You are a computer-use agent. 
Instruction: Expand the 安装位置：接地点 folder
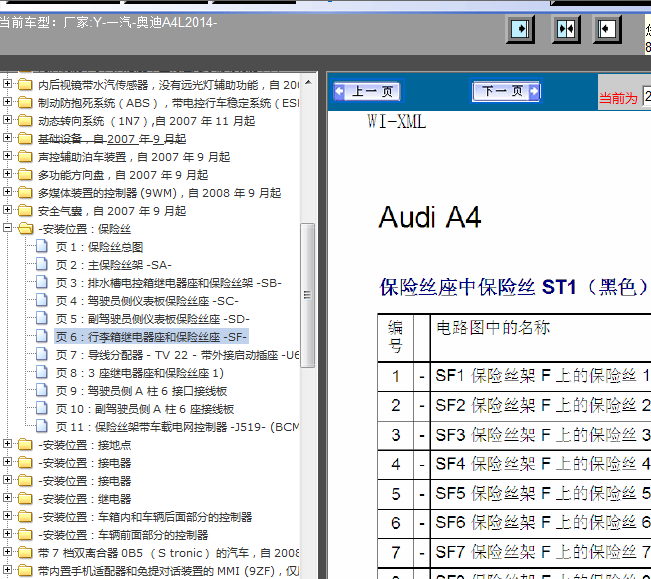pos(7,444)
